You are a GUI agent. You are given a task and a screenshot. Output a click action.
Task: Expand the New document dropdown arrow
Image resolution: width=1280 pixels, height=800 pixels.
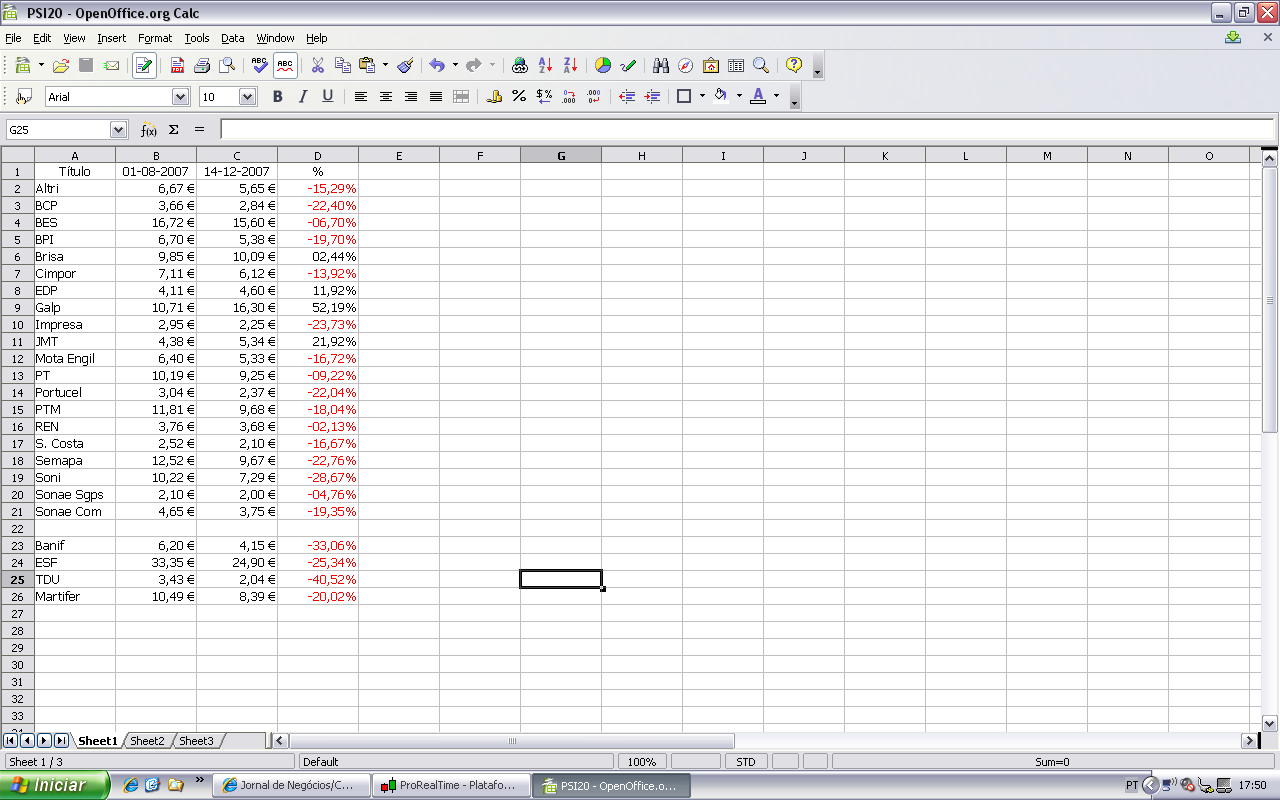click(x=41, y=66)
